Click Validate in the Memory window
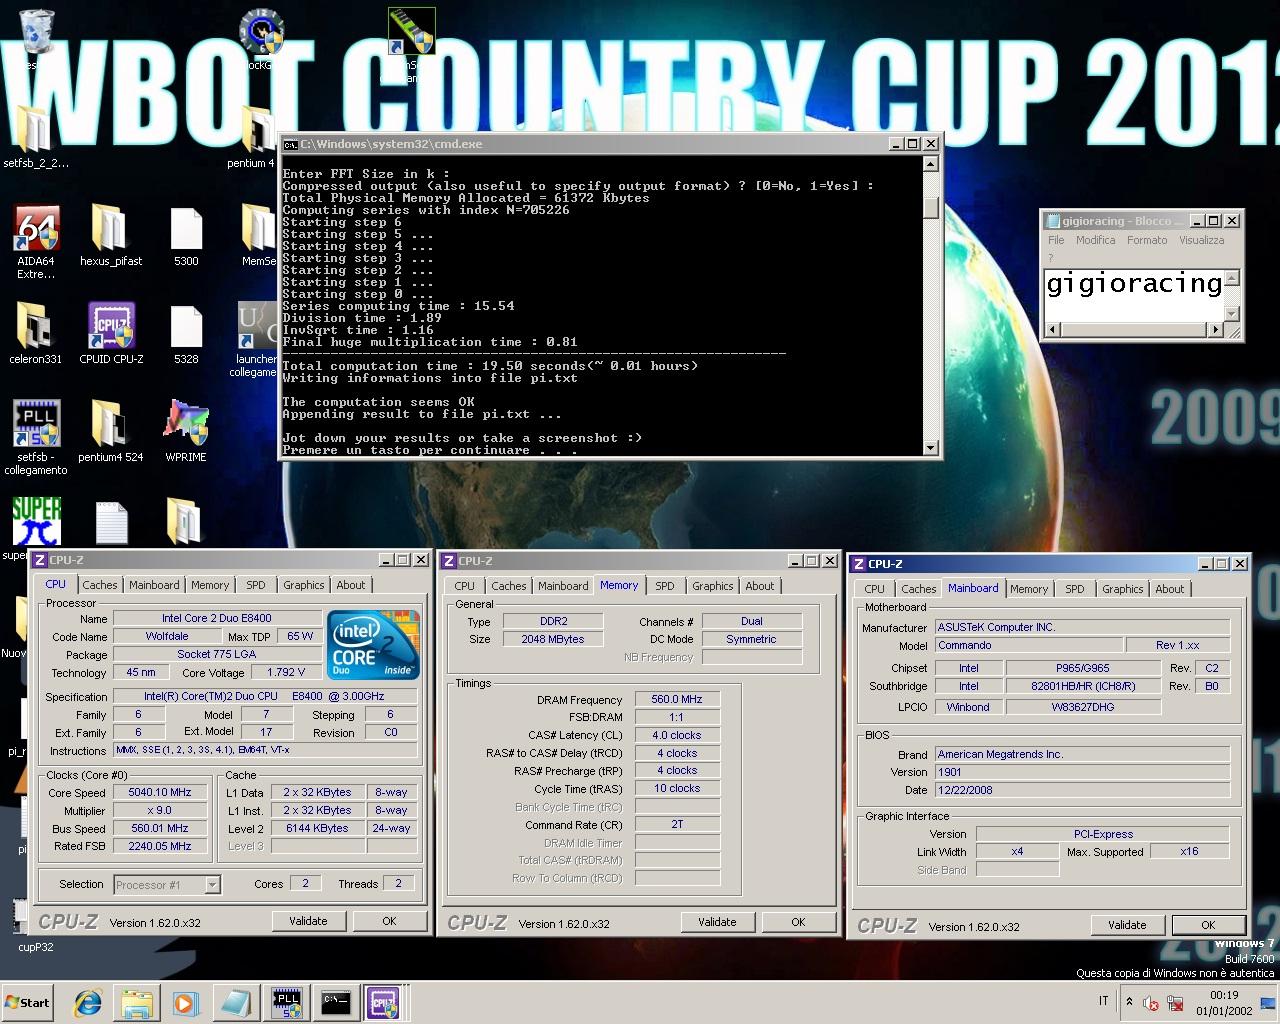The image size is (1280, 1024). pos(717,922)
